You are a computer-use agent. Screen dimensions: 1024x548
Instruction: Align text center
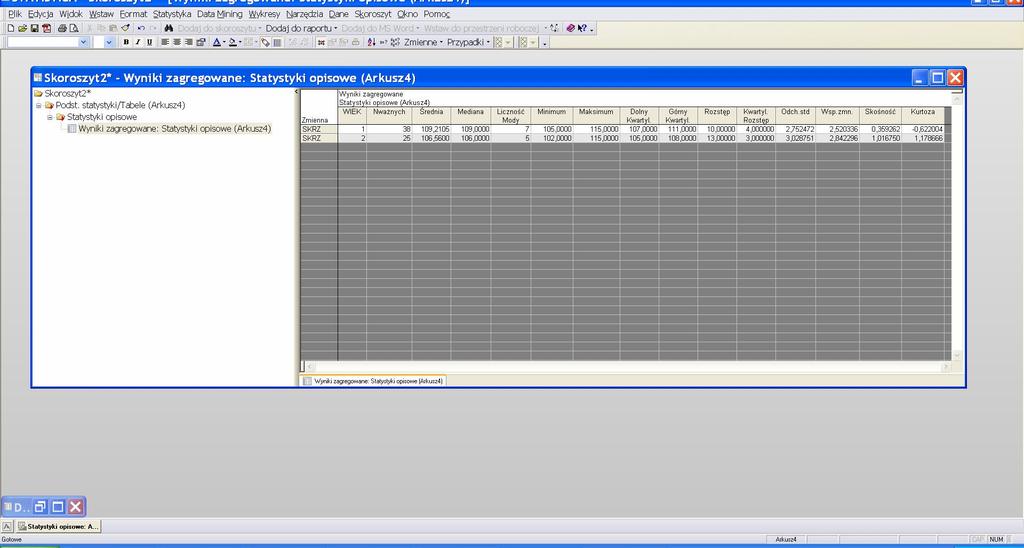[x=177, y=42]
